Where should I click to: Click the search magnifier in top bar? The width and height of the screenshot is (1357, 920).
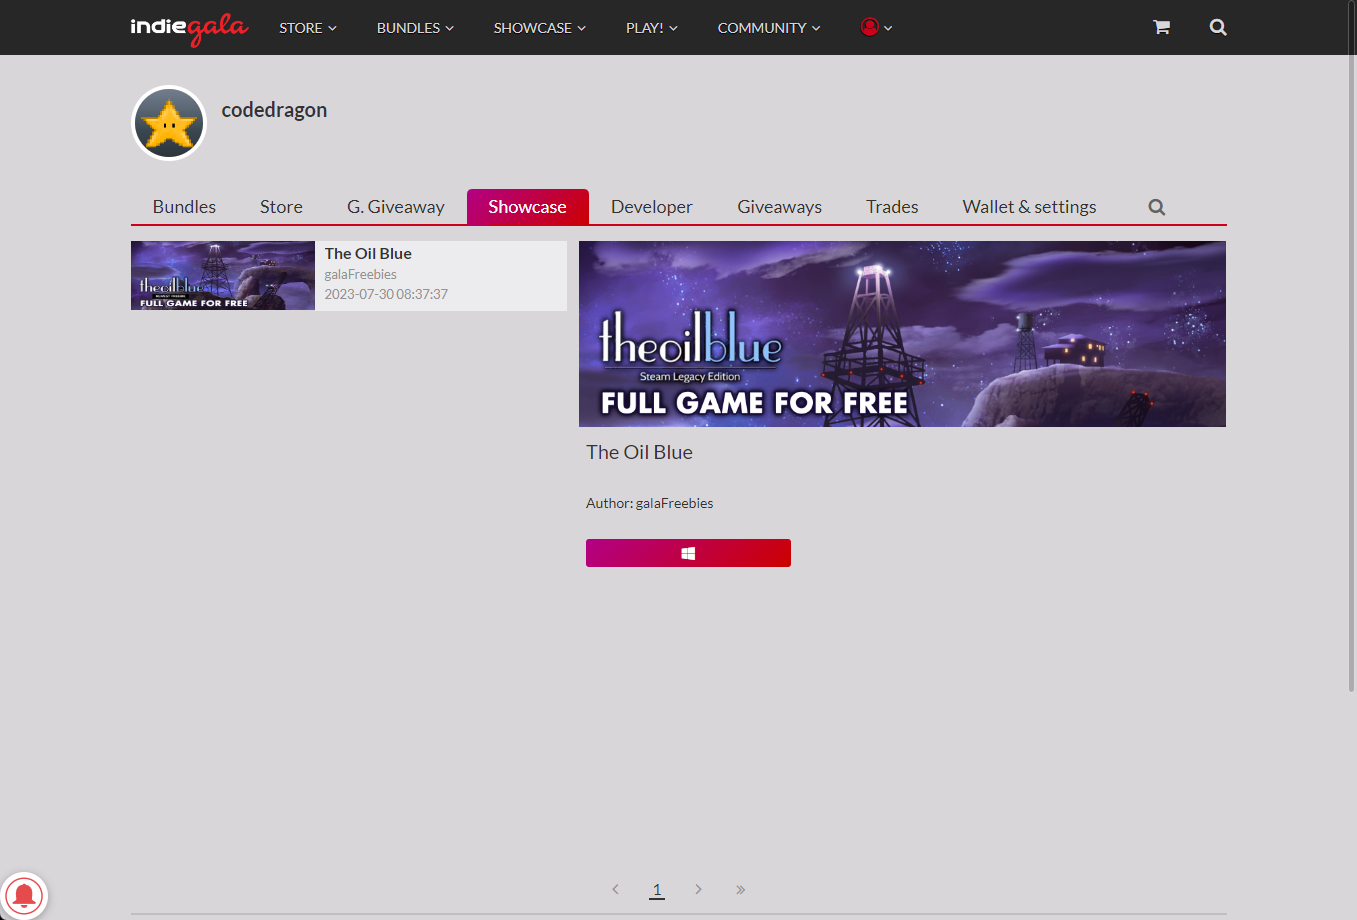1218,27
